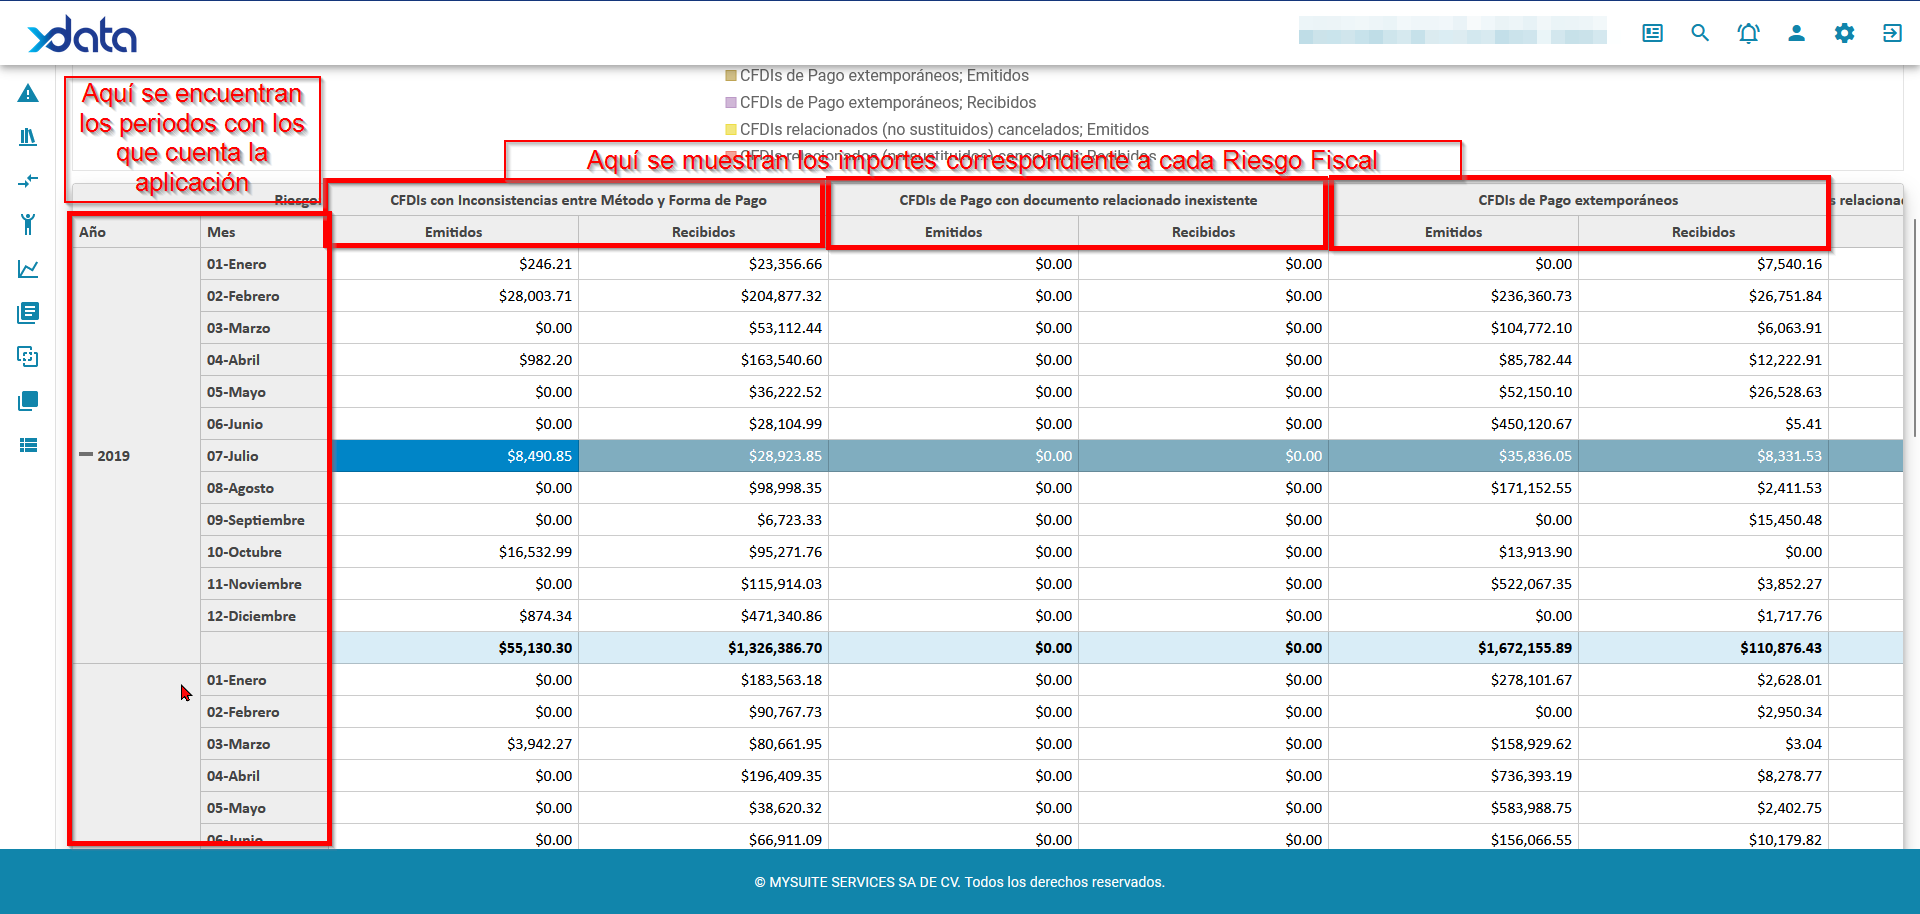This screenshot has width=1920, height=914.
Task: Click the books library icon in sidebar
Action: pos(28,137)
